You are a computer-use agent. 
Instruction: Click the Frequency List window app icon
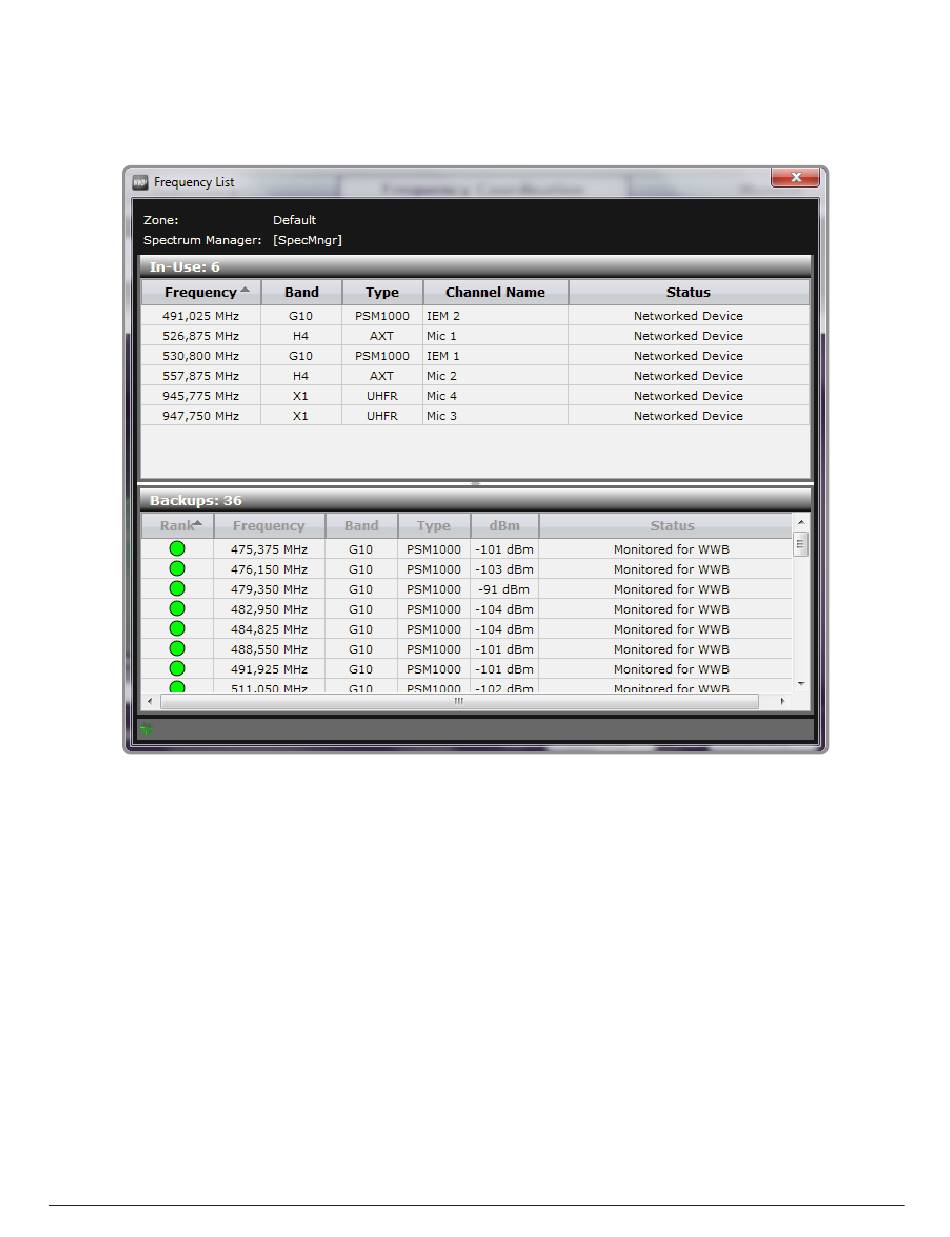click(141, 182)
